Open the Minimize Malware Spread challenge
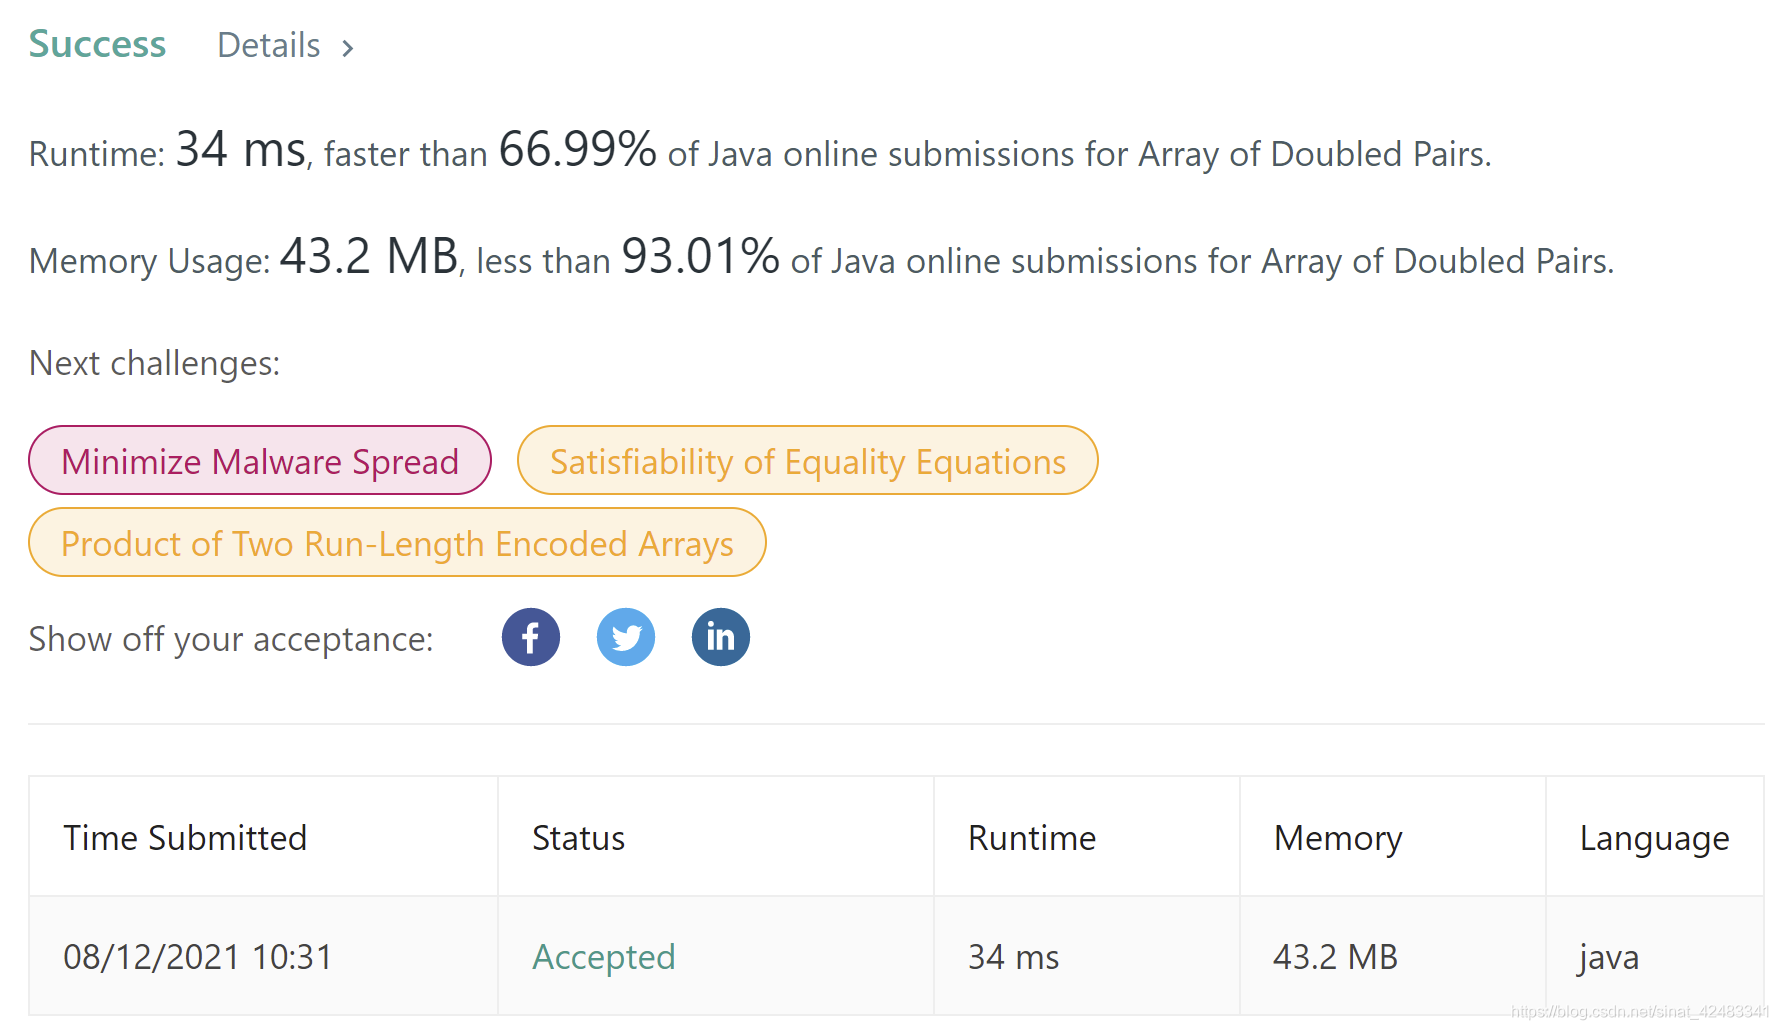This screenshot has width=1778, height=1030. point(259,461)
